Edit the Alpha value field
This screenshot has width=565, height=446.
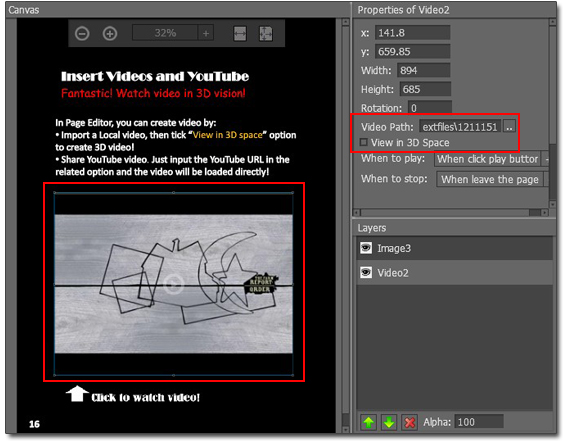coord(479,422)
